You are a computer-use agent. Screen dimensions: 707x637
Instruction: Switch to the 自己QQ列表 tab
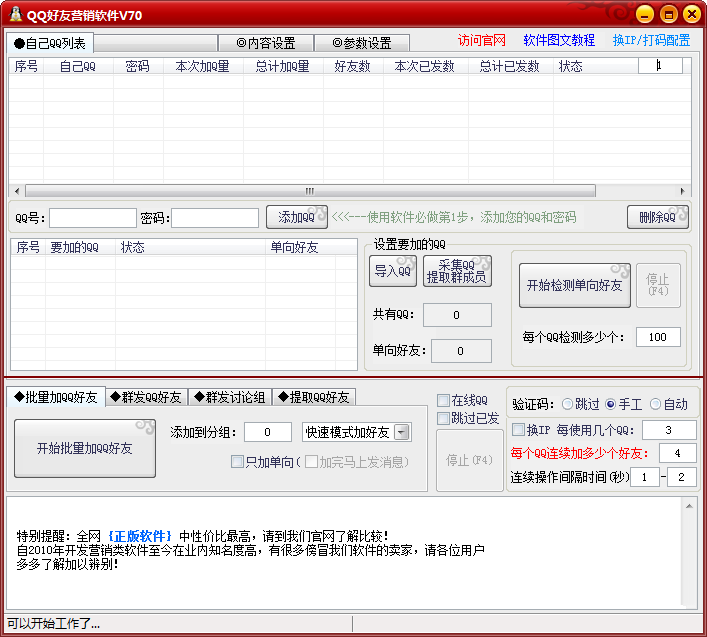point(50,43)
